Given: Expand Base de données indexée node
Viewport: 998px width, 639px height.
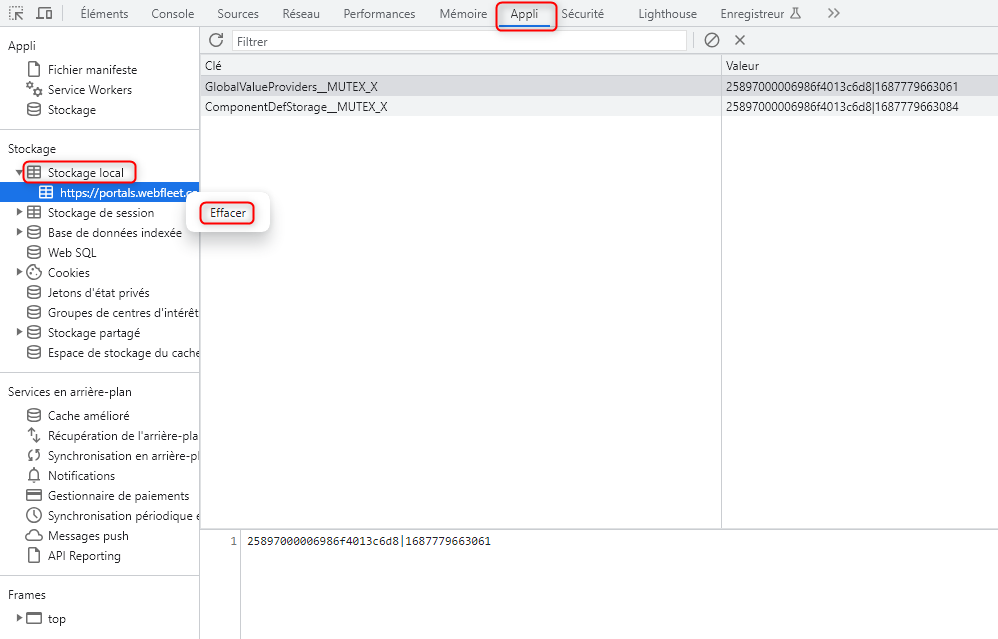Looking at the screenshot, I should click(x=20, y=233).
